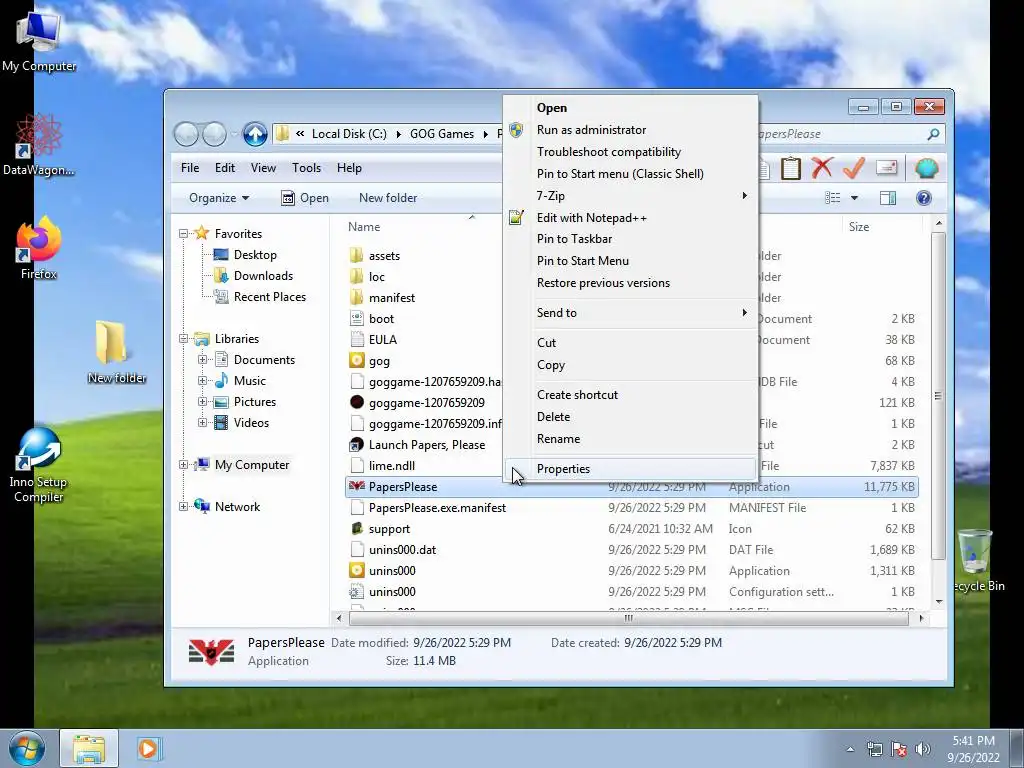The image size is (1024, 768).
Task: Choose Create shortcut
Action: 630,394
